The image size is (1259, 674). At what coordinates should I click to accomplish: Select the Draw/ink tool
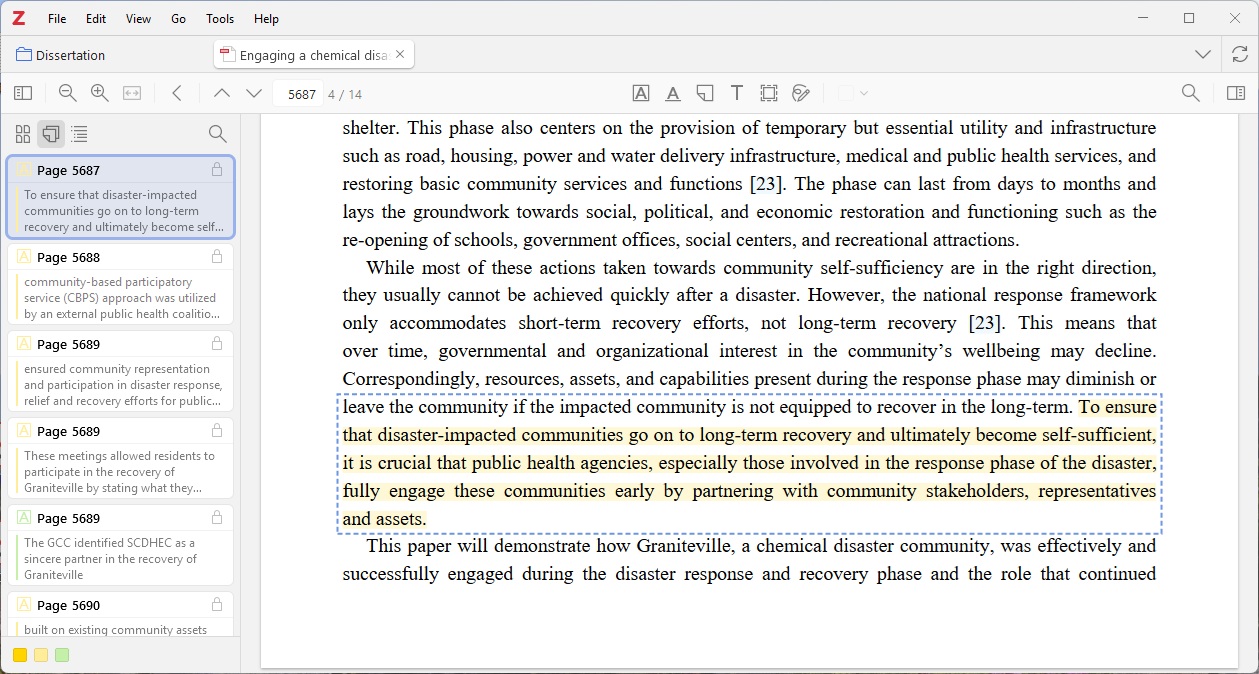click(801, 93)
